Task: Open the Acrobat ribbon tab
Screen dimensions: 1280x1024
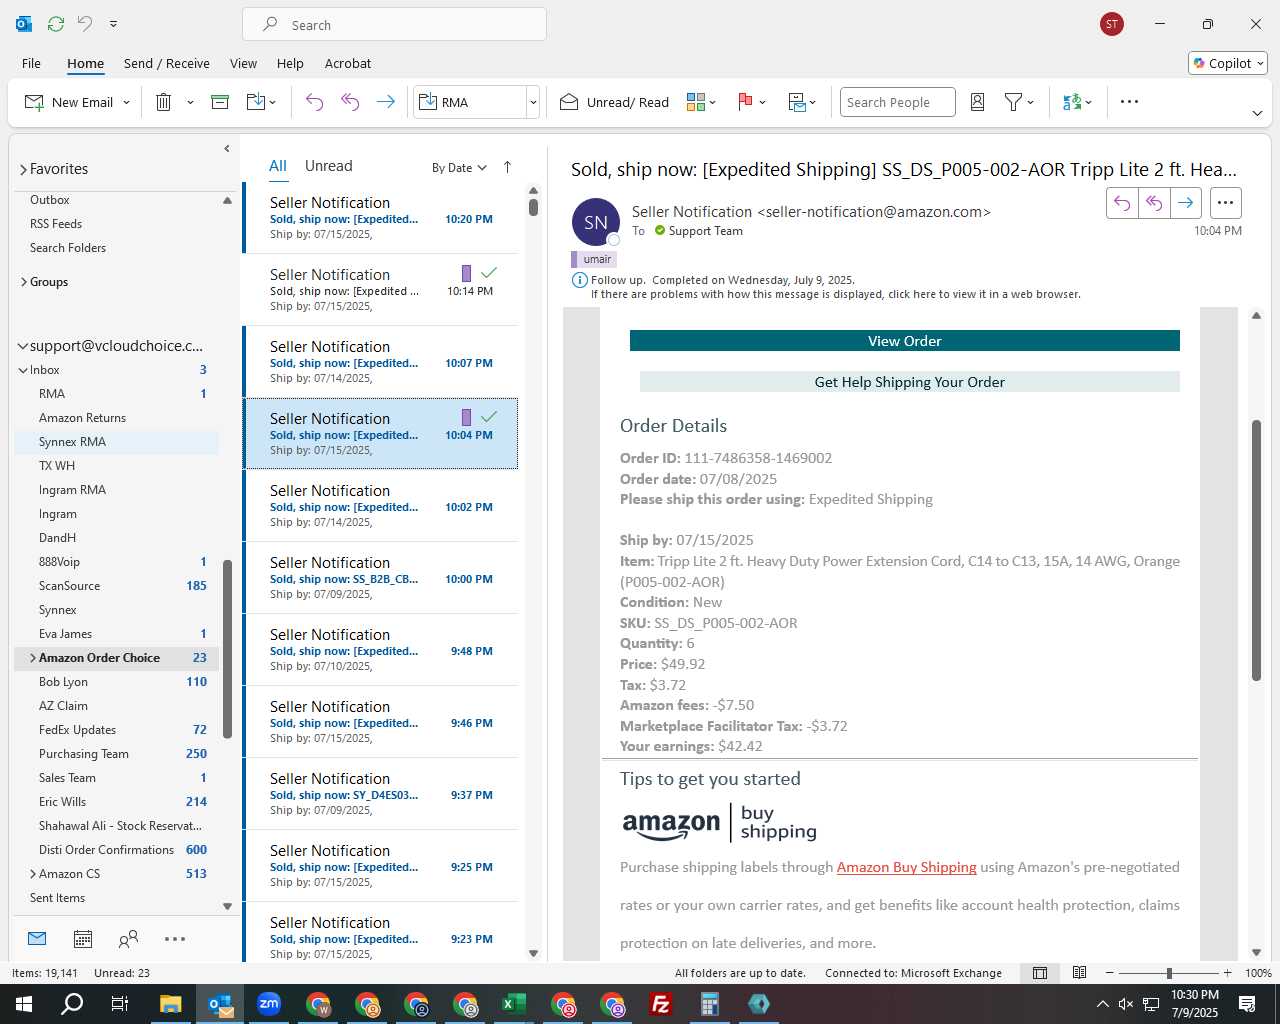Action: pos(347,63)
